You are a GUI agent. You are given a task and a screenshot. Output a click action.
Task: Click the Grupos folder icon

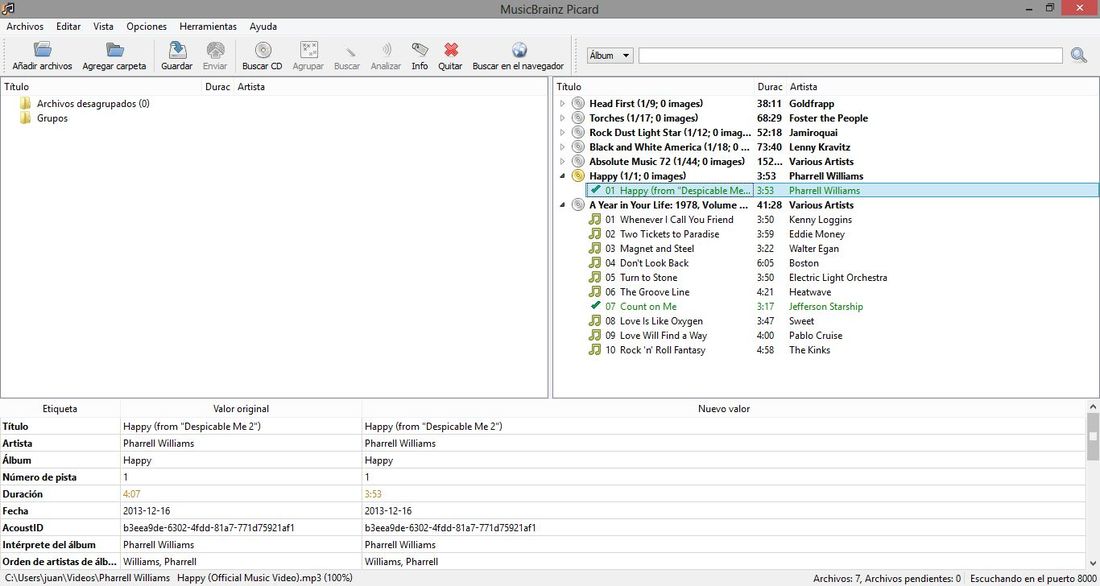(x=26, y=119)
